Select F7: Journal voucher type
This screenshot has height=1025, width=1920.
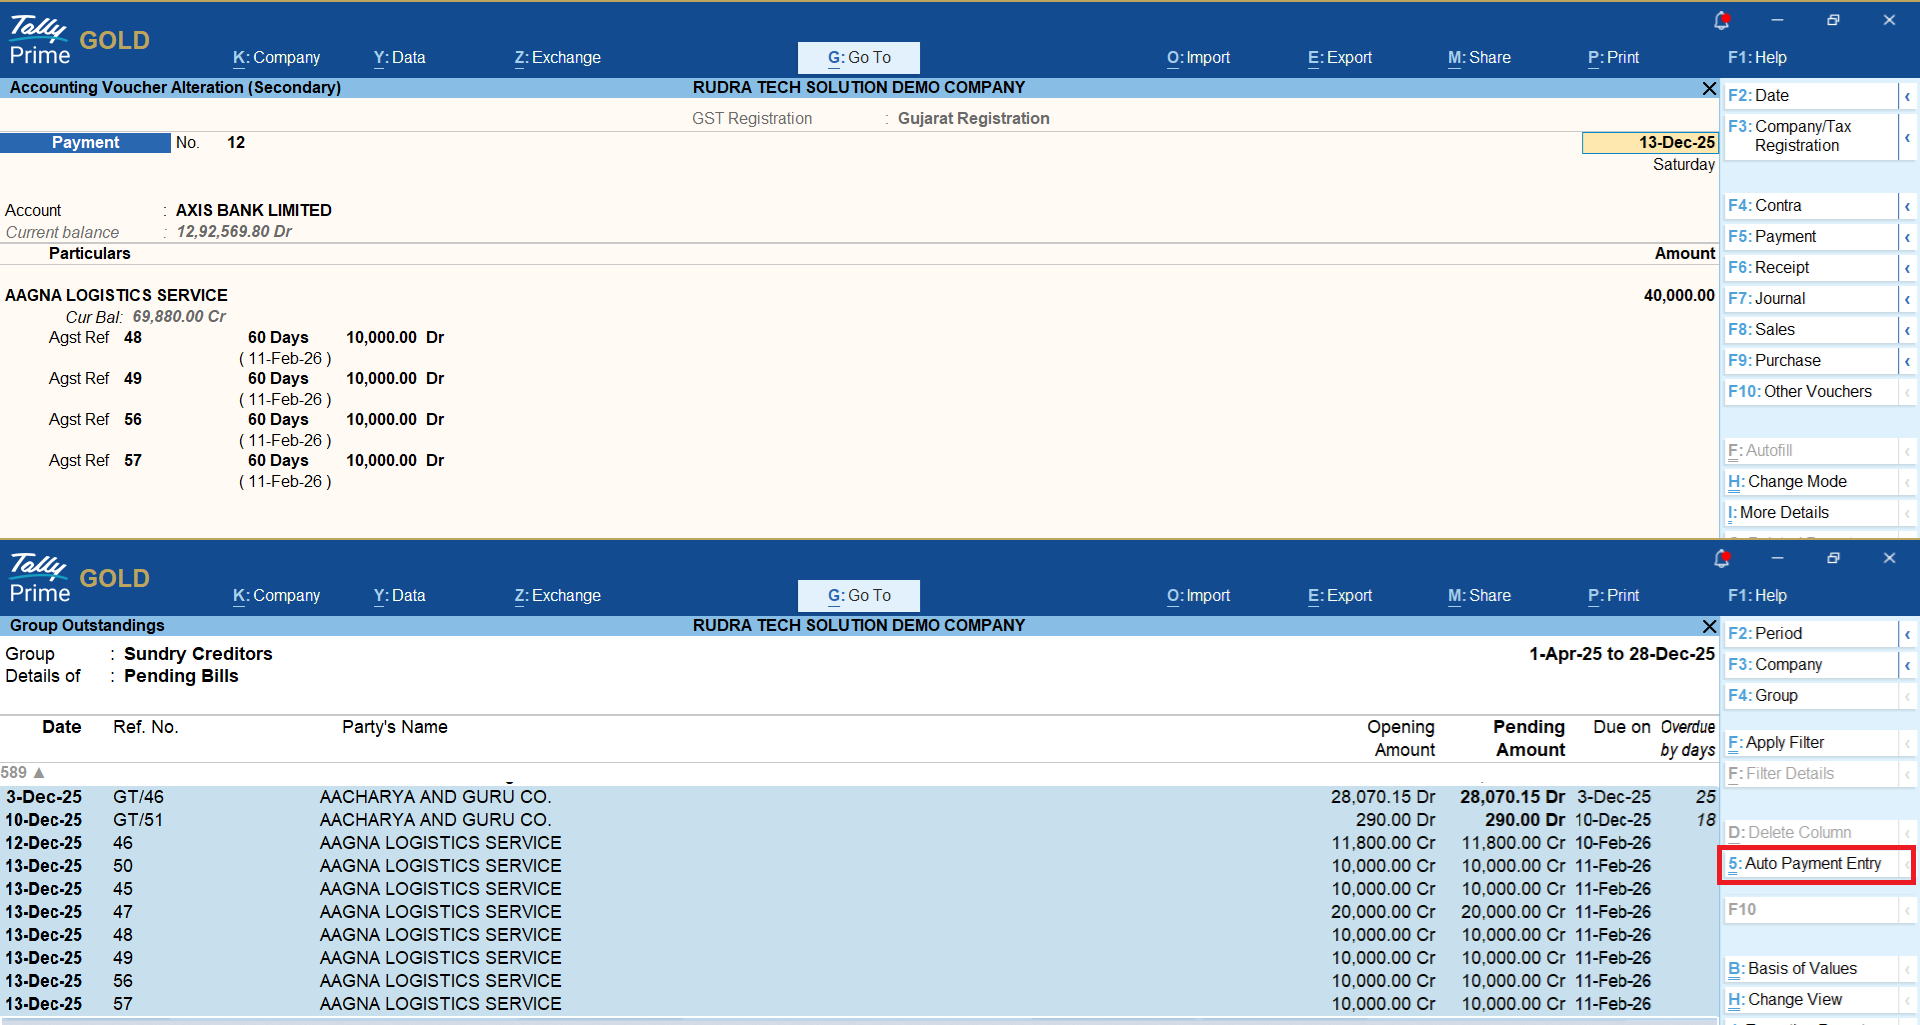[1810, 299]
